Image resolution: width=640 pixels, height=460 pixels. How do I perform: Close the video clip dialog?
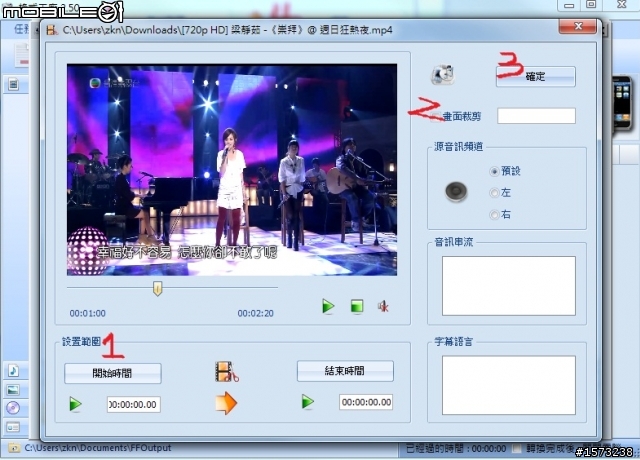click(x=578, y=27)
